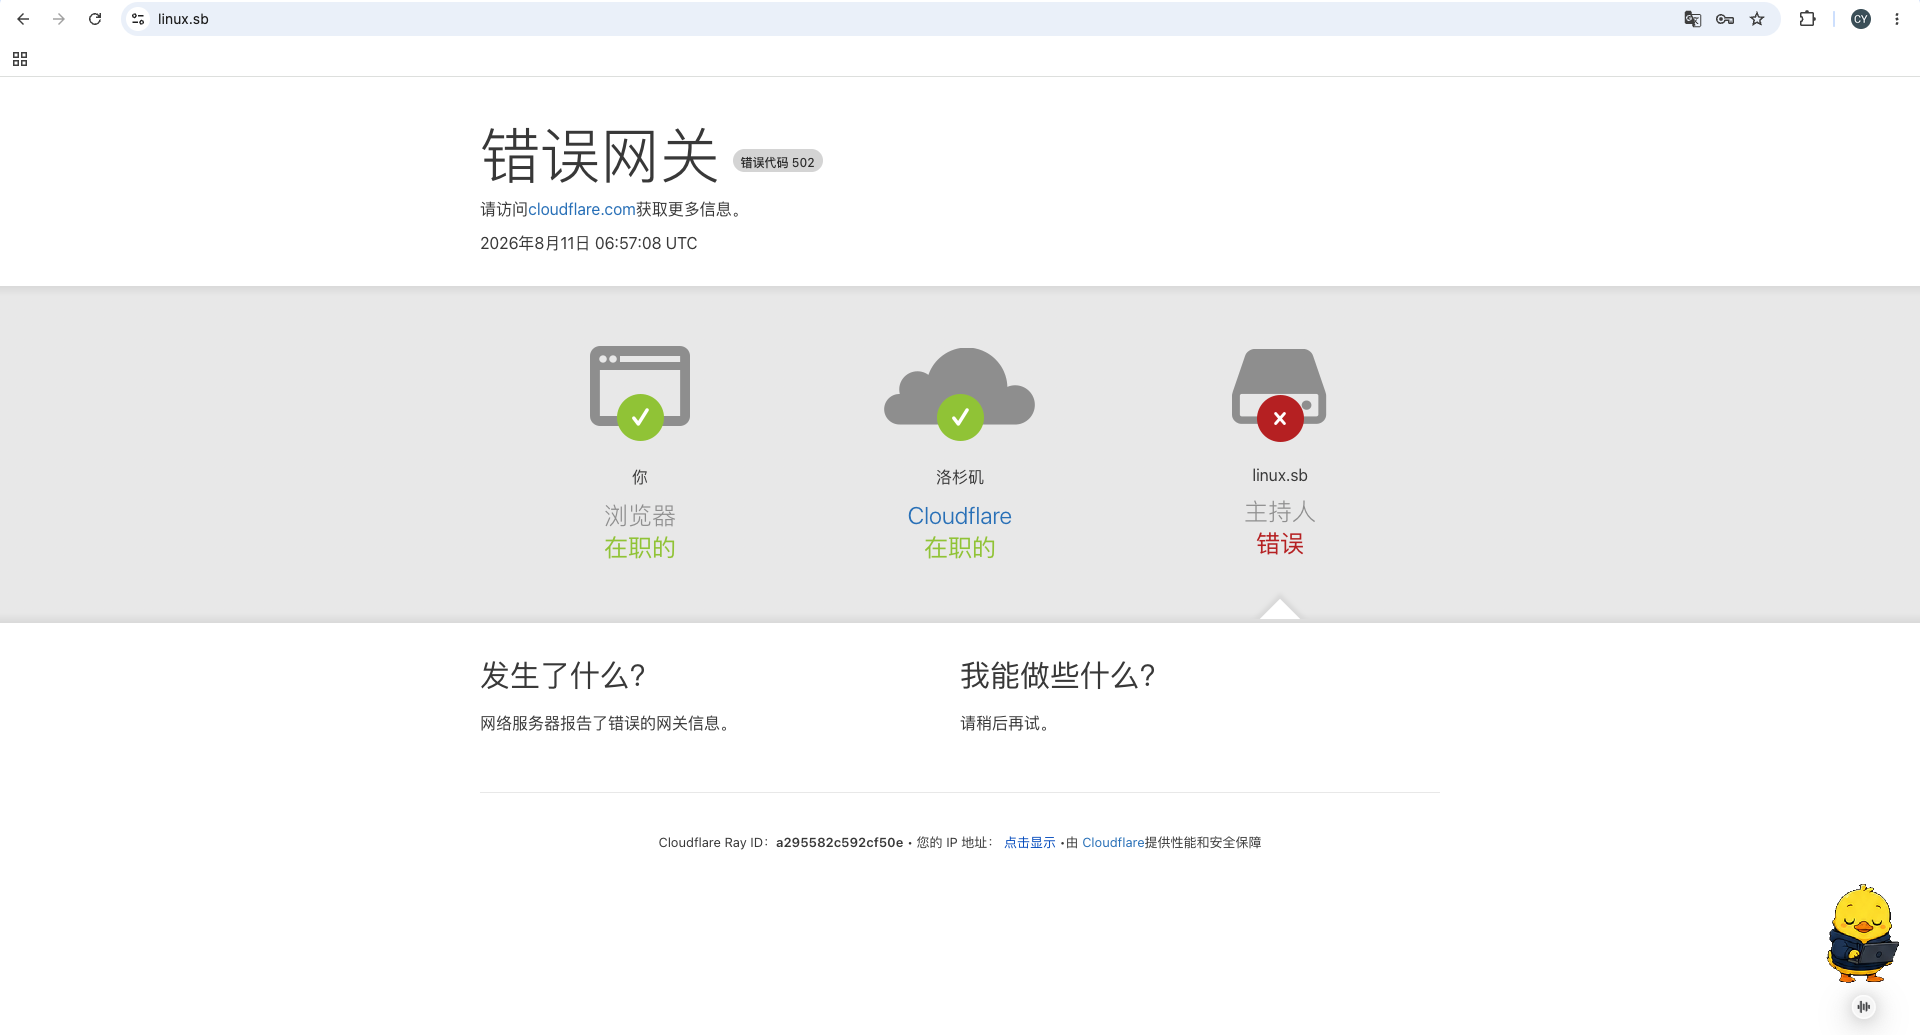Open the Google Translate page icon
This screenshot has height=1035, width=1920.
pyautogui.click(x=1692, y=19)
